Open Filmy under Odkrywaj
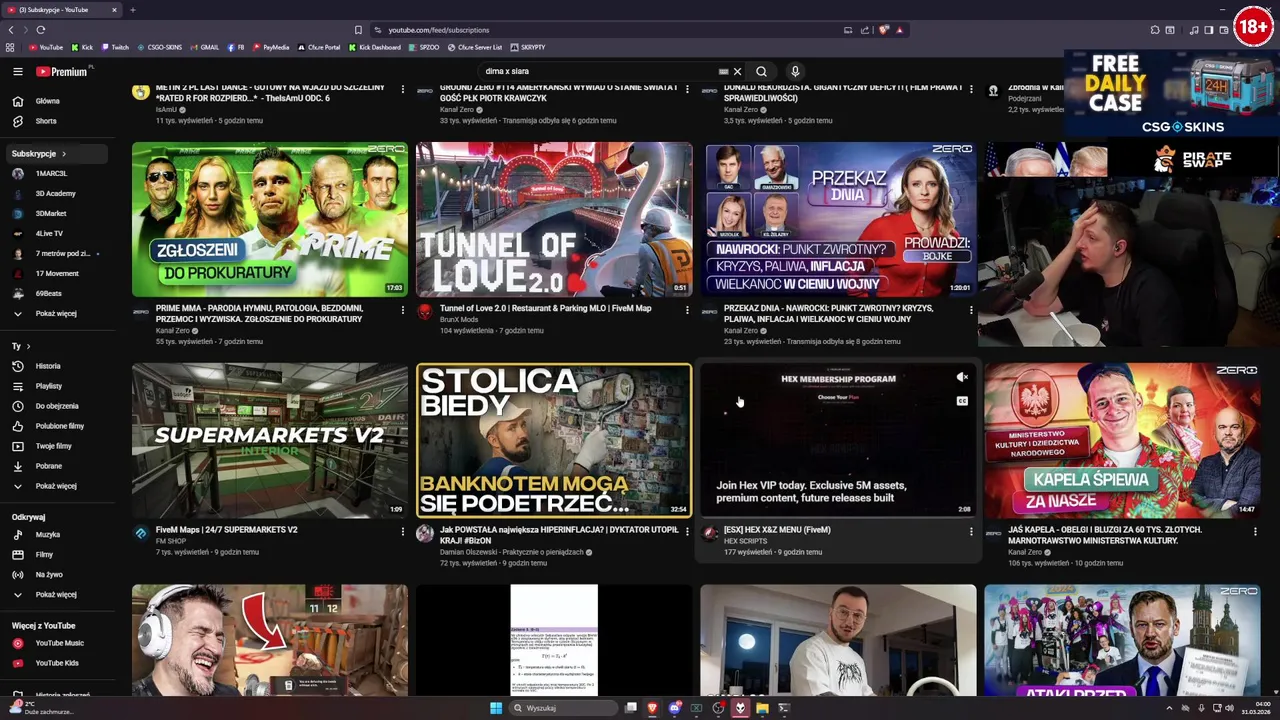 point(55,554)
